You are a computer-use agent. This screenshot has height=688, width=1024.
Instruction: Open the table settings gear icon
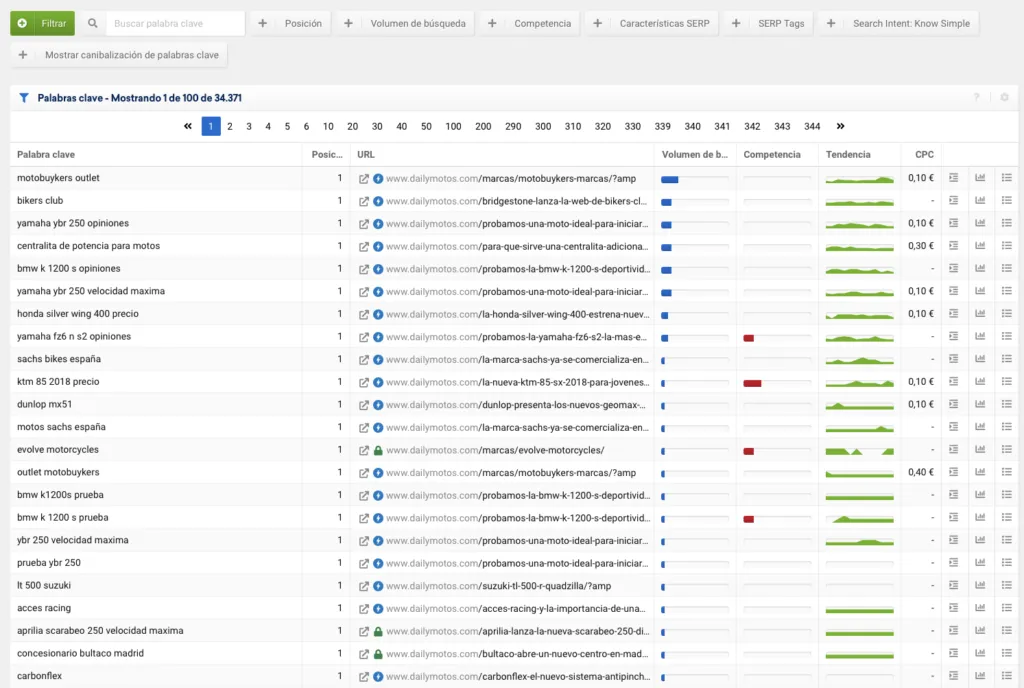(x=1004, y=97)
